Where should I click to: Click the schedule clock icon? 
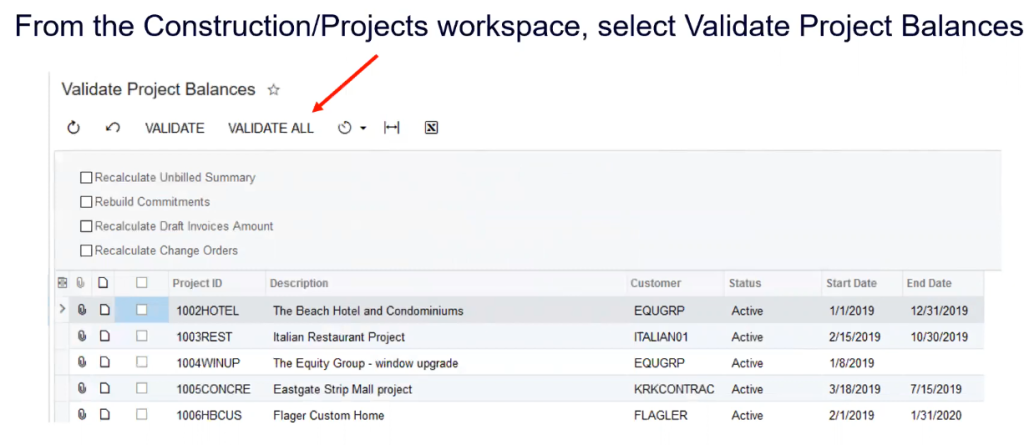coord(345,128)
